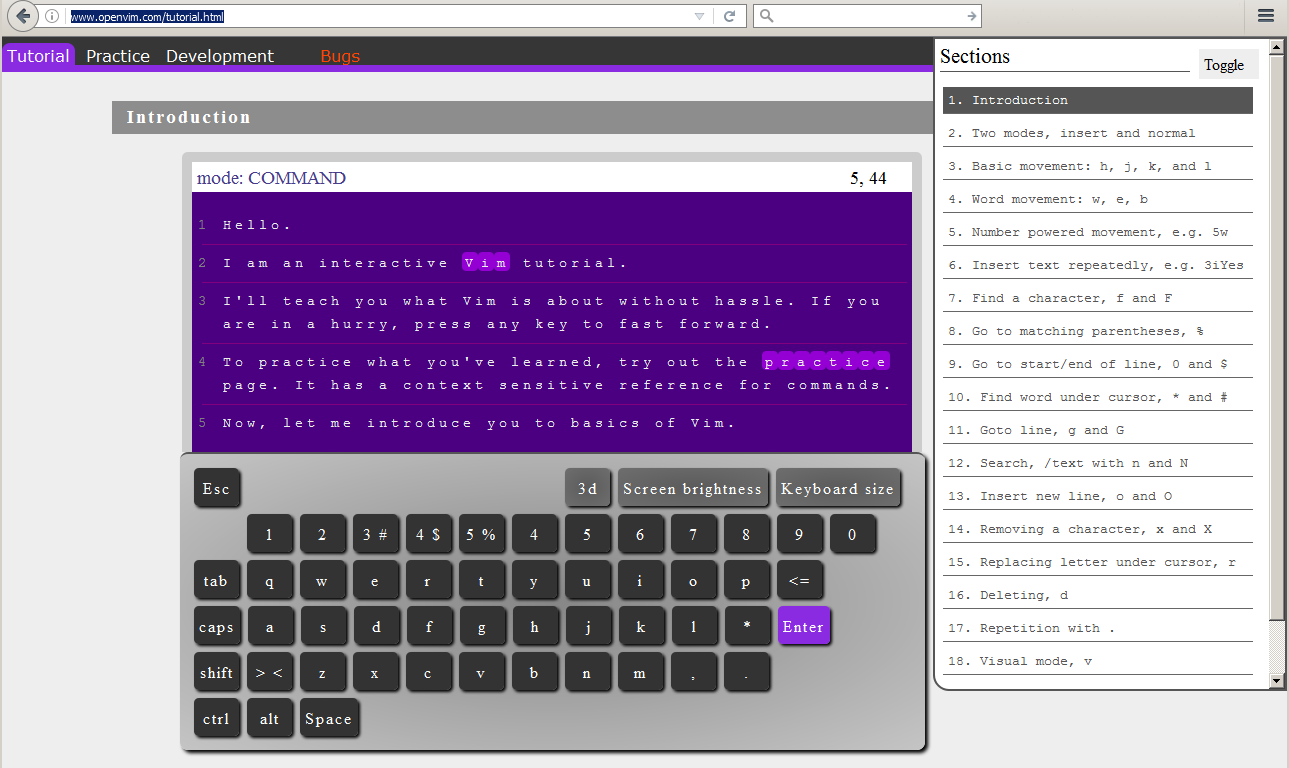The height and width of the screenshot is (768, 1289).
Task: Tap the j key
Action: (x=588, y=627)
